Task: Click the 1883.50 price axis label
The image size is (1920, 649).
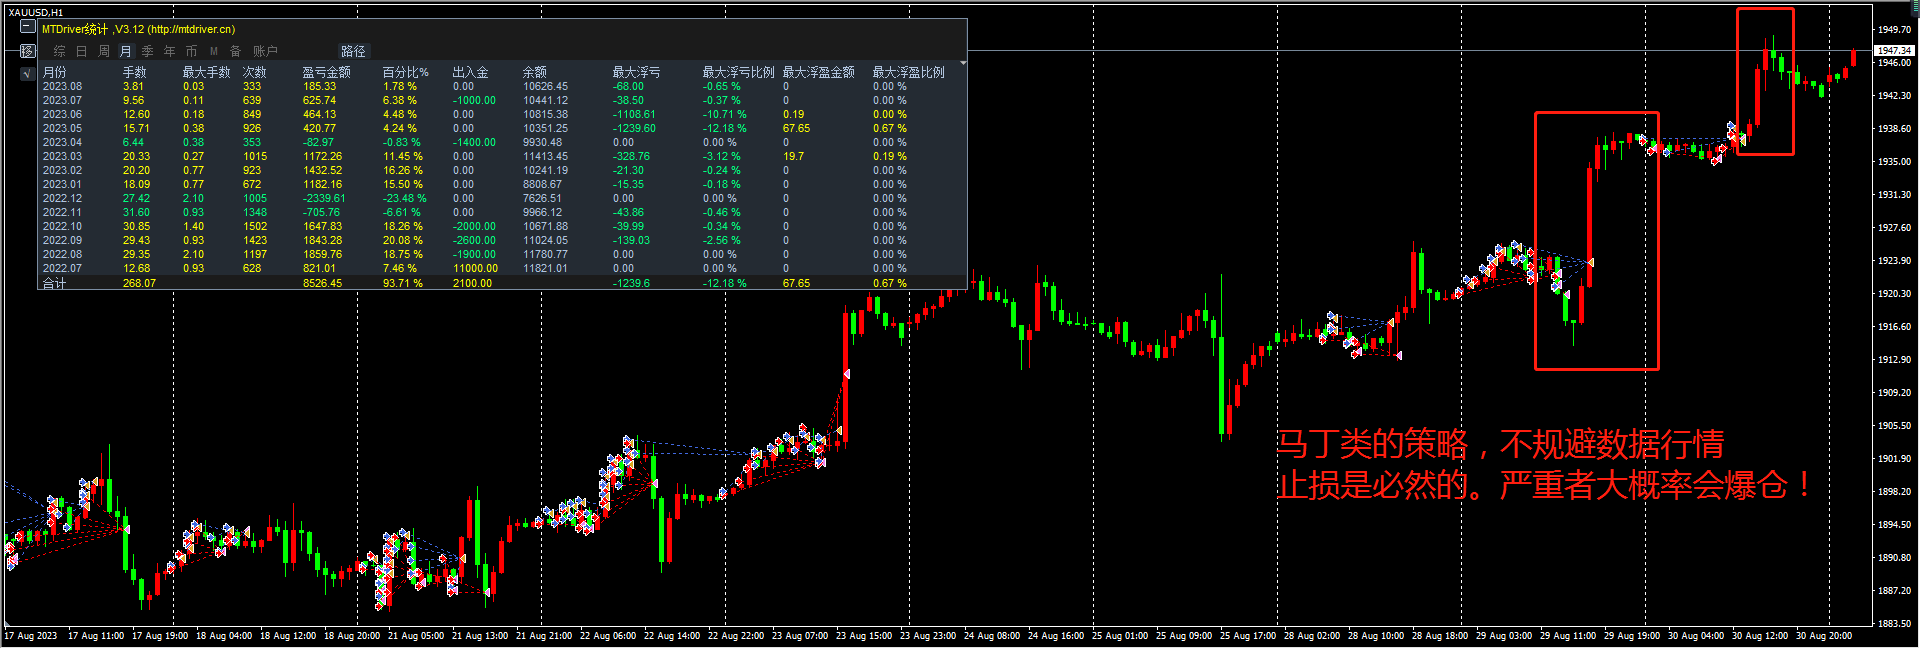Action: coord(1894,624)
